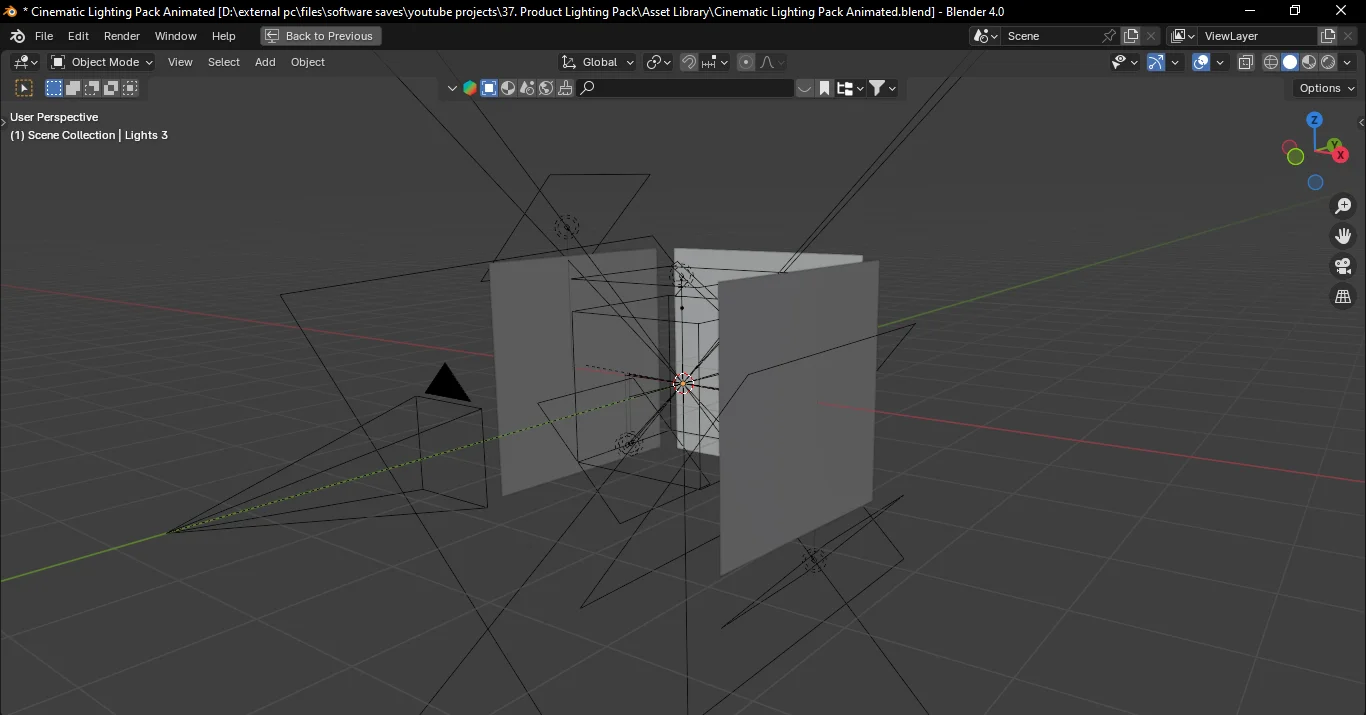Switch to camera view using sidebar icon
Image resolution: width=1366 pixels, height=715 pixels.
click(1343, 266)
